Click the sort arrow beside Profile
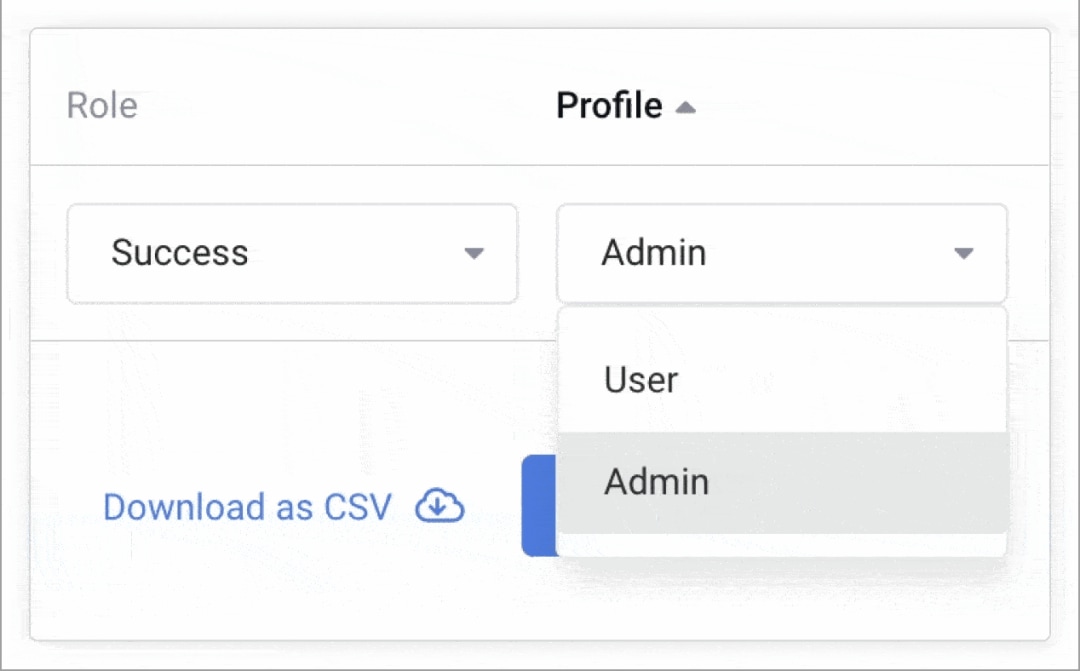Screen dimensions: 1080x671 click(685, 108)
